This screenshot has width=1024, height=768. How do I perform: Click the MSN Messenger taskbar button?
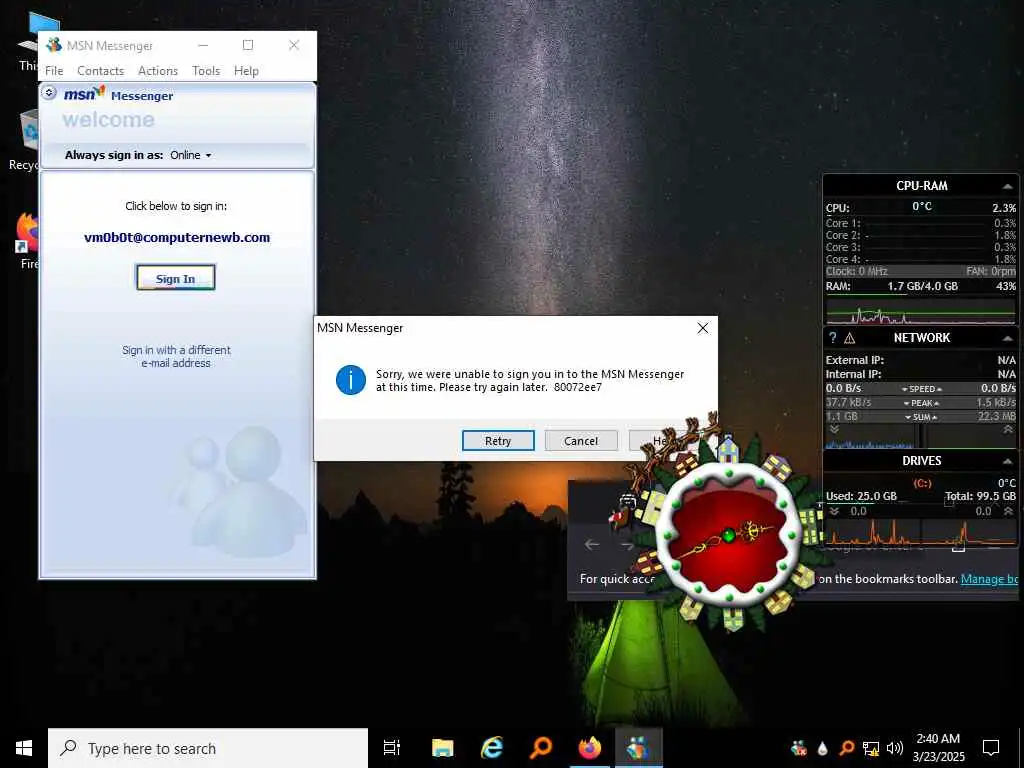pyautogui.click(x=639, y=748)
